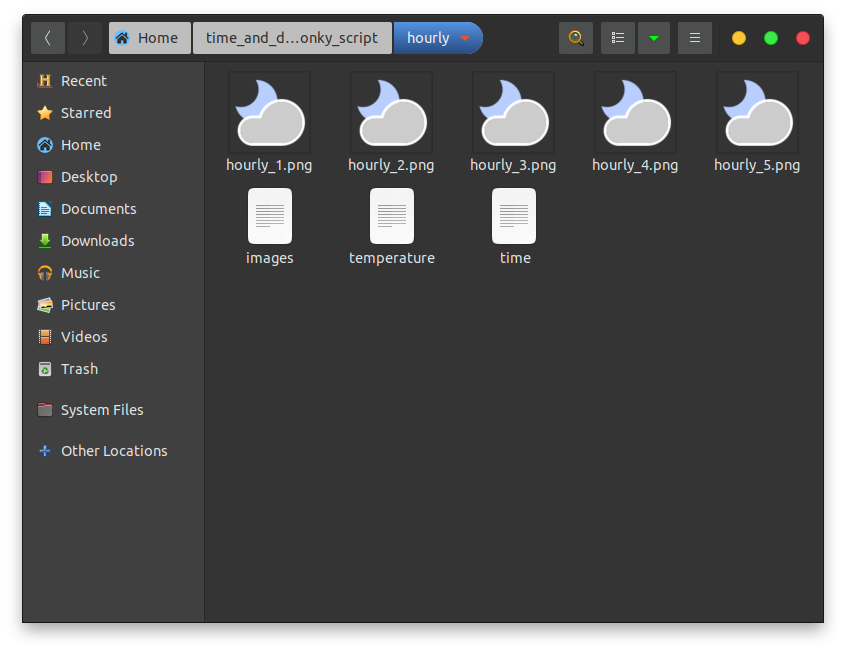Go back with the left arrow button

click(x=47, y=38)
